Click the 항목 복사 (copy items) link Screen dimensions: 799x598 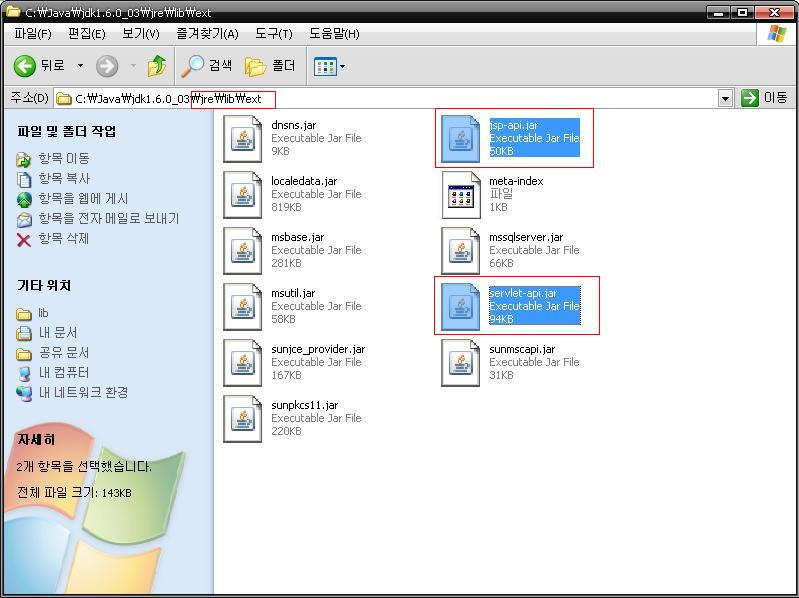64,178
